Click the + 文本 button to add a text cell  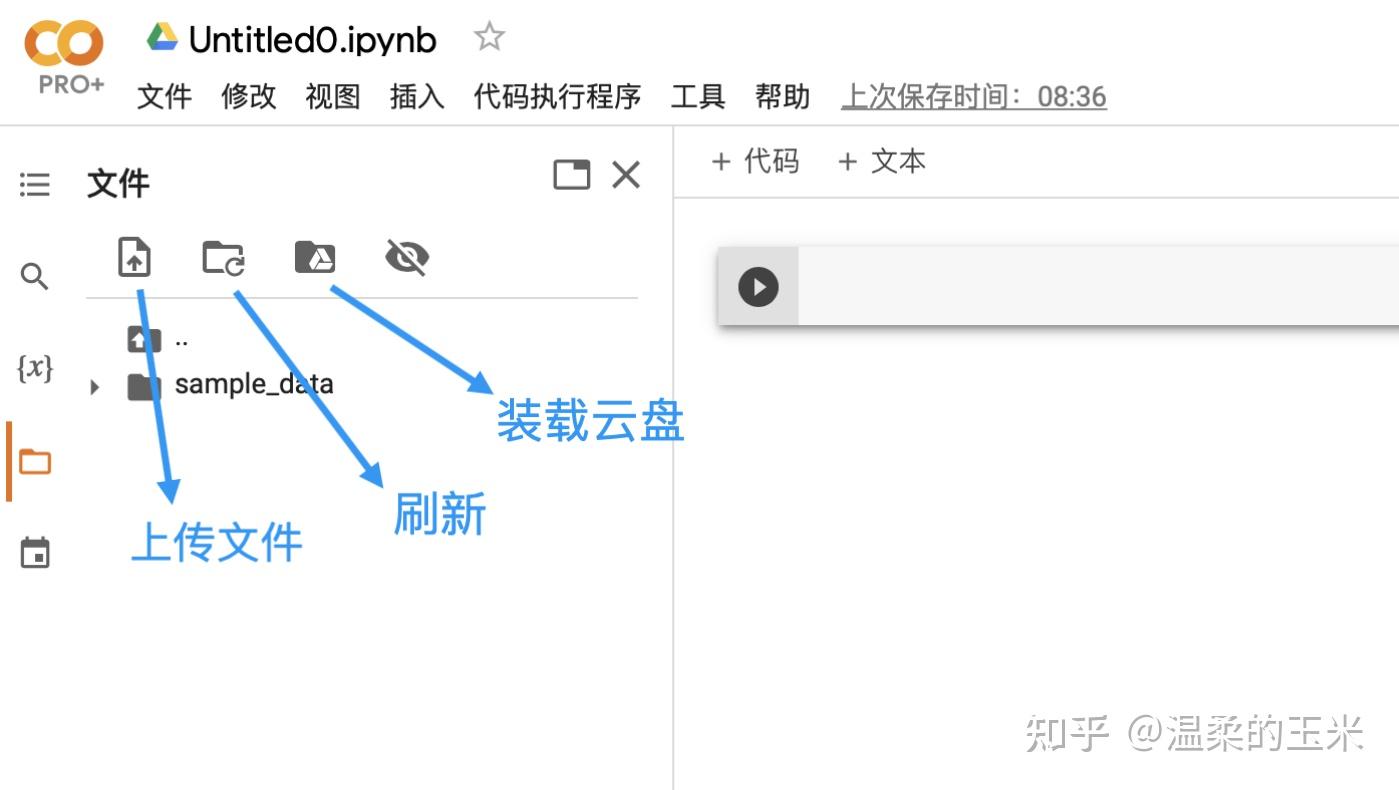pyautogui.click(x=880, y=161)
